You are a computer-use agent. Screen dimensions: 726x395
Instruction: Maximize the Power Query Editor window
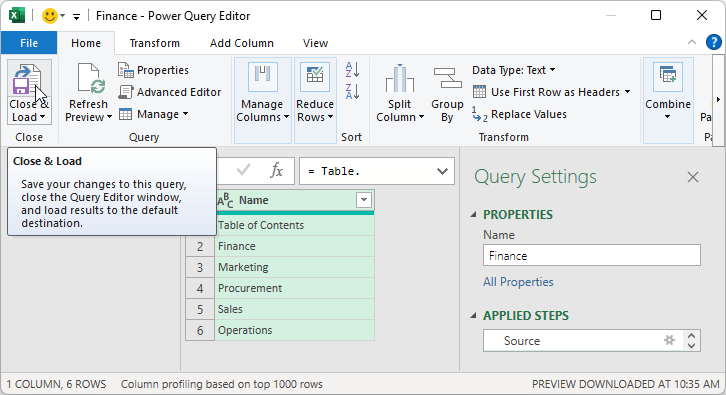(656, 15)
